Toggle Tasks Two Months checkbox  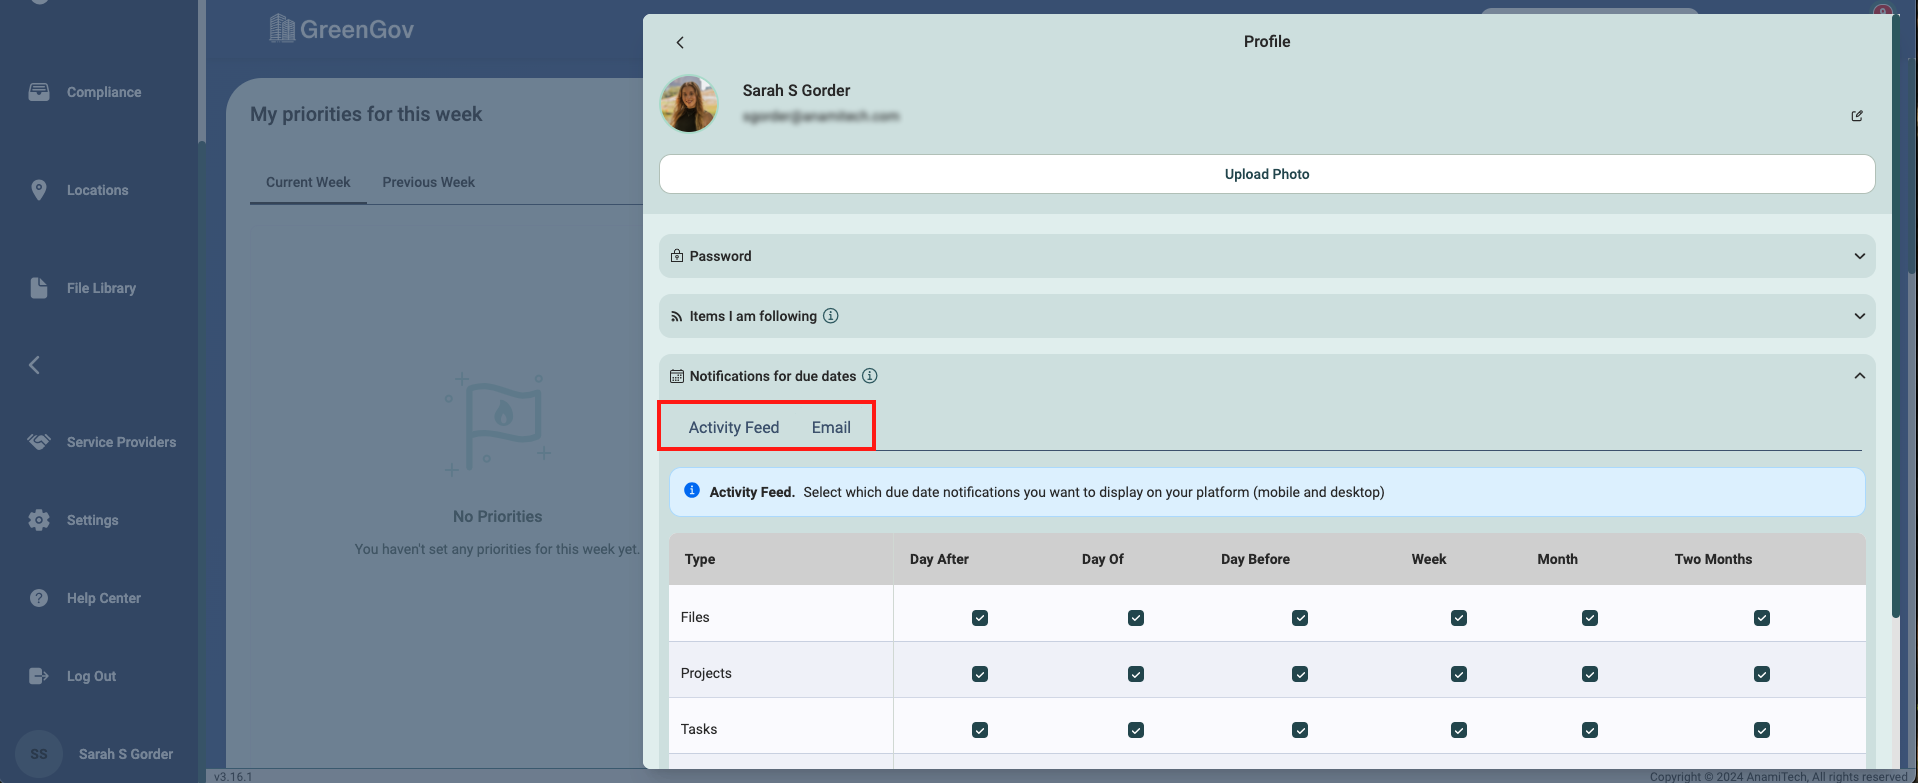(1762, 730)
